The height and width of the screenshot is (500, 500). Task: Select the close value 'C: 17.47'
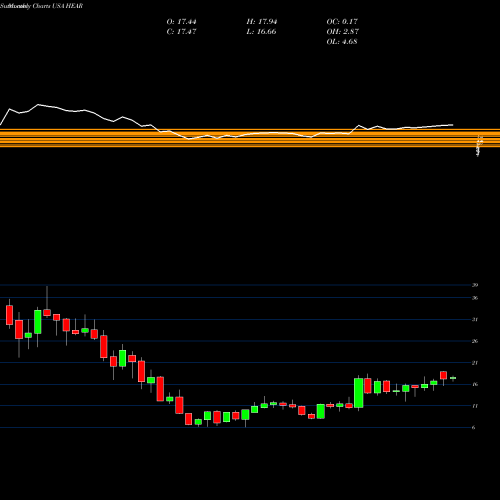click(181, 32)
